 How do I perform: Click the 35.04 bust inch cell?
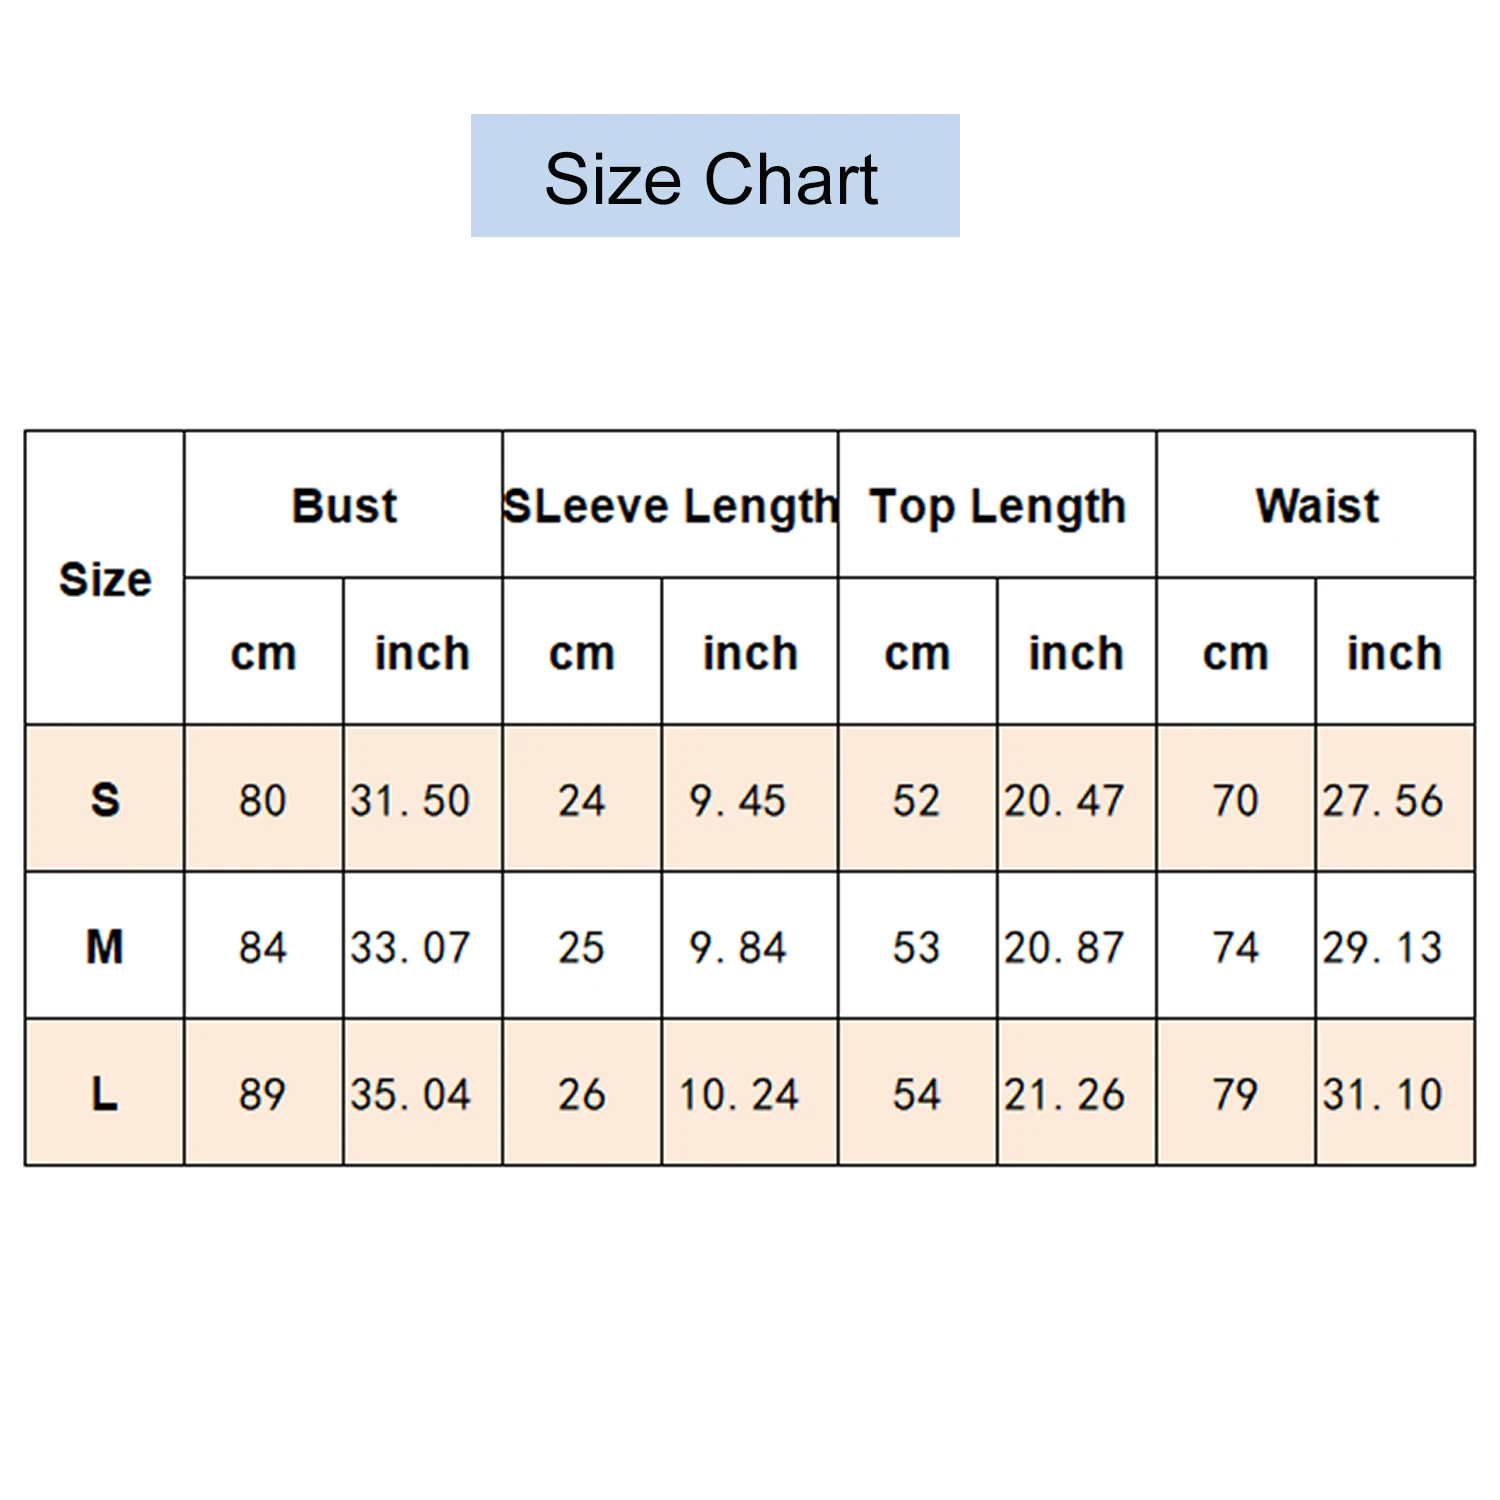click(x=411, y=1094)
